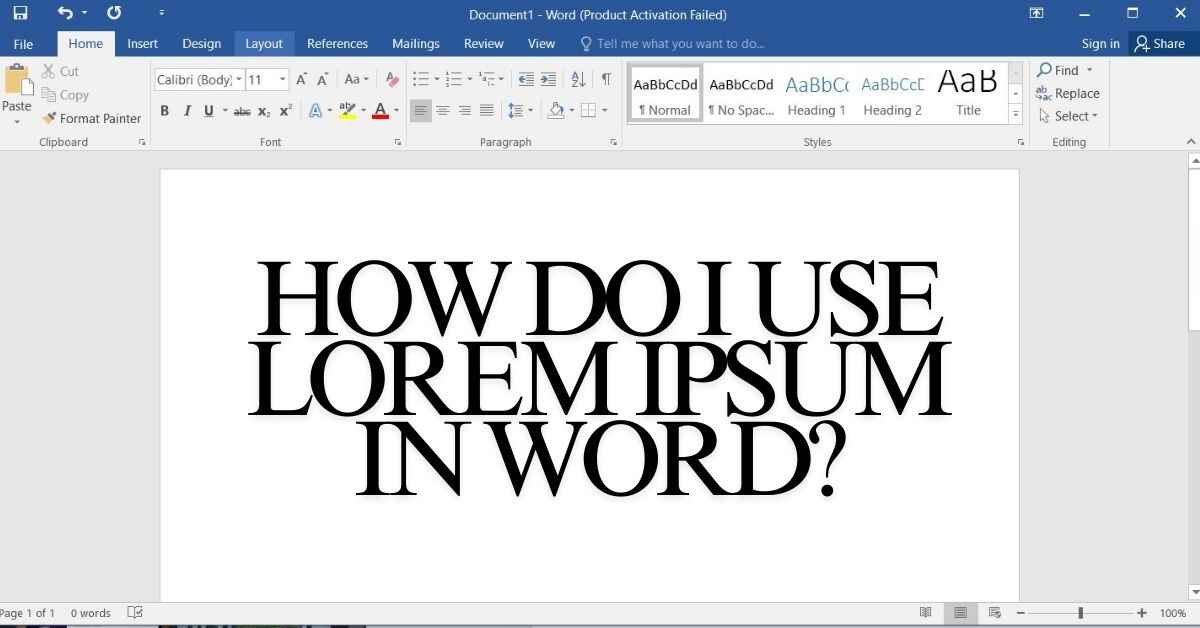This screenshot has width=1200, height=628.
Task: Click the Shading paint bucket icon
Action: click(x=556, y=111)
